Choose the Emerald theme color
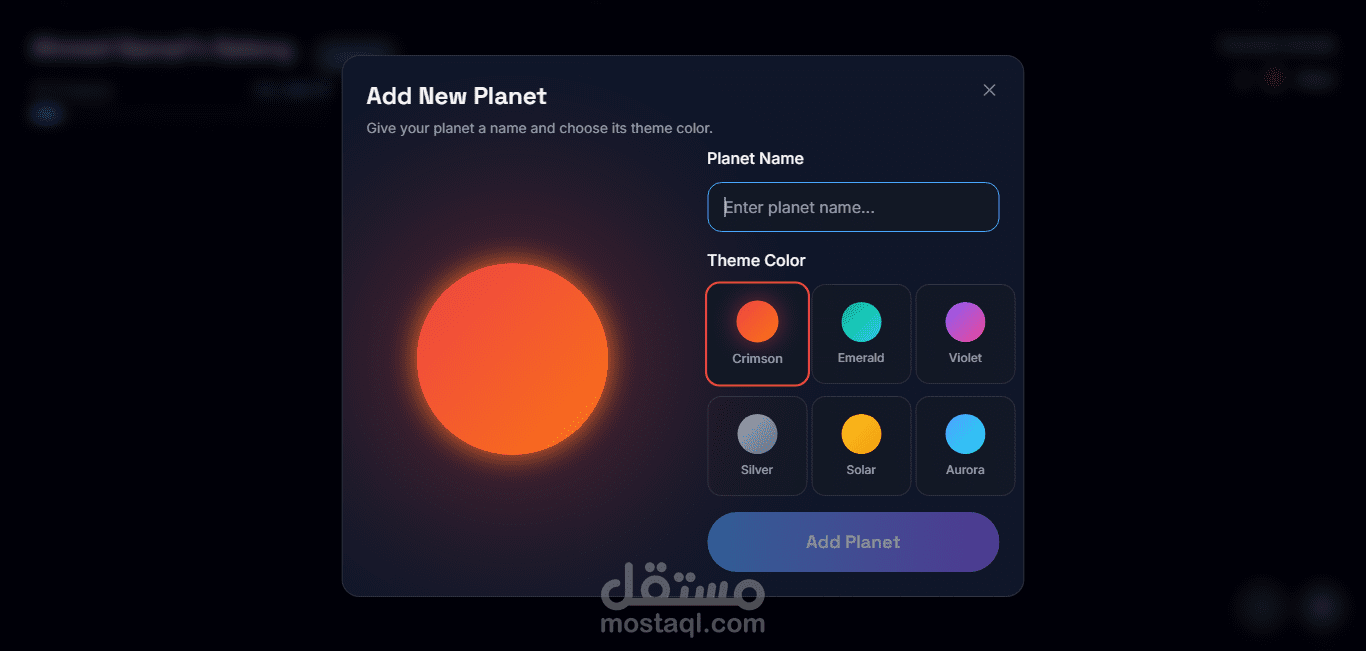 tap(861, 334)
